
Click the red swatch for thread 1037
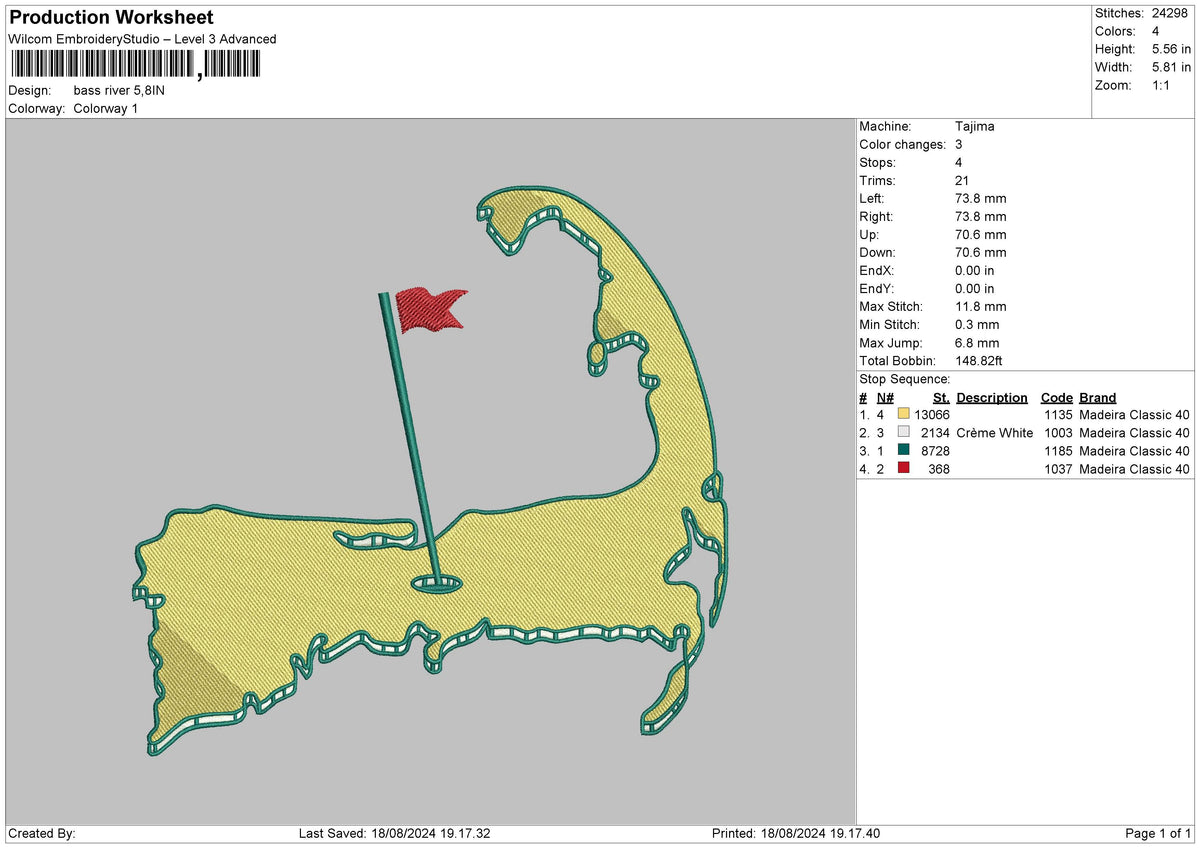tap(904, 469)
